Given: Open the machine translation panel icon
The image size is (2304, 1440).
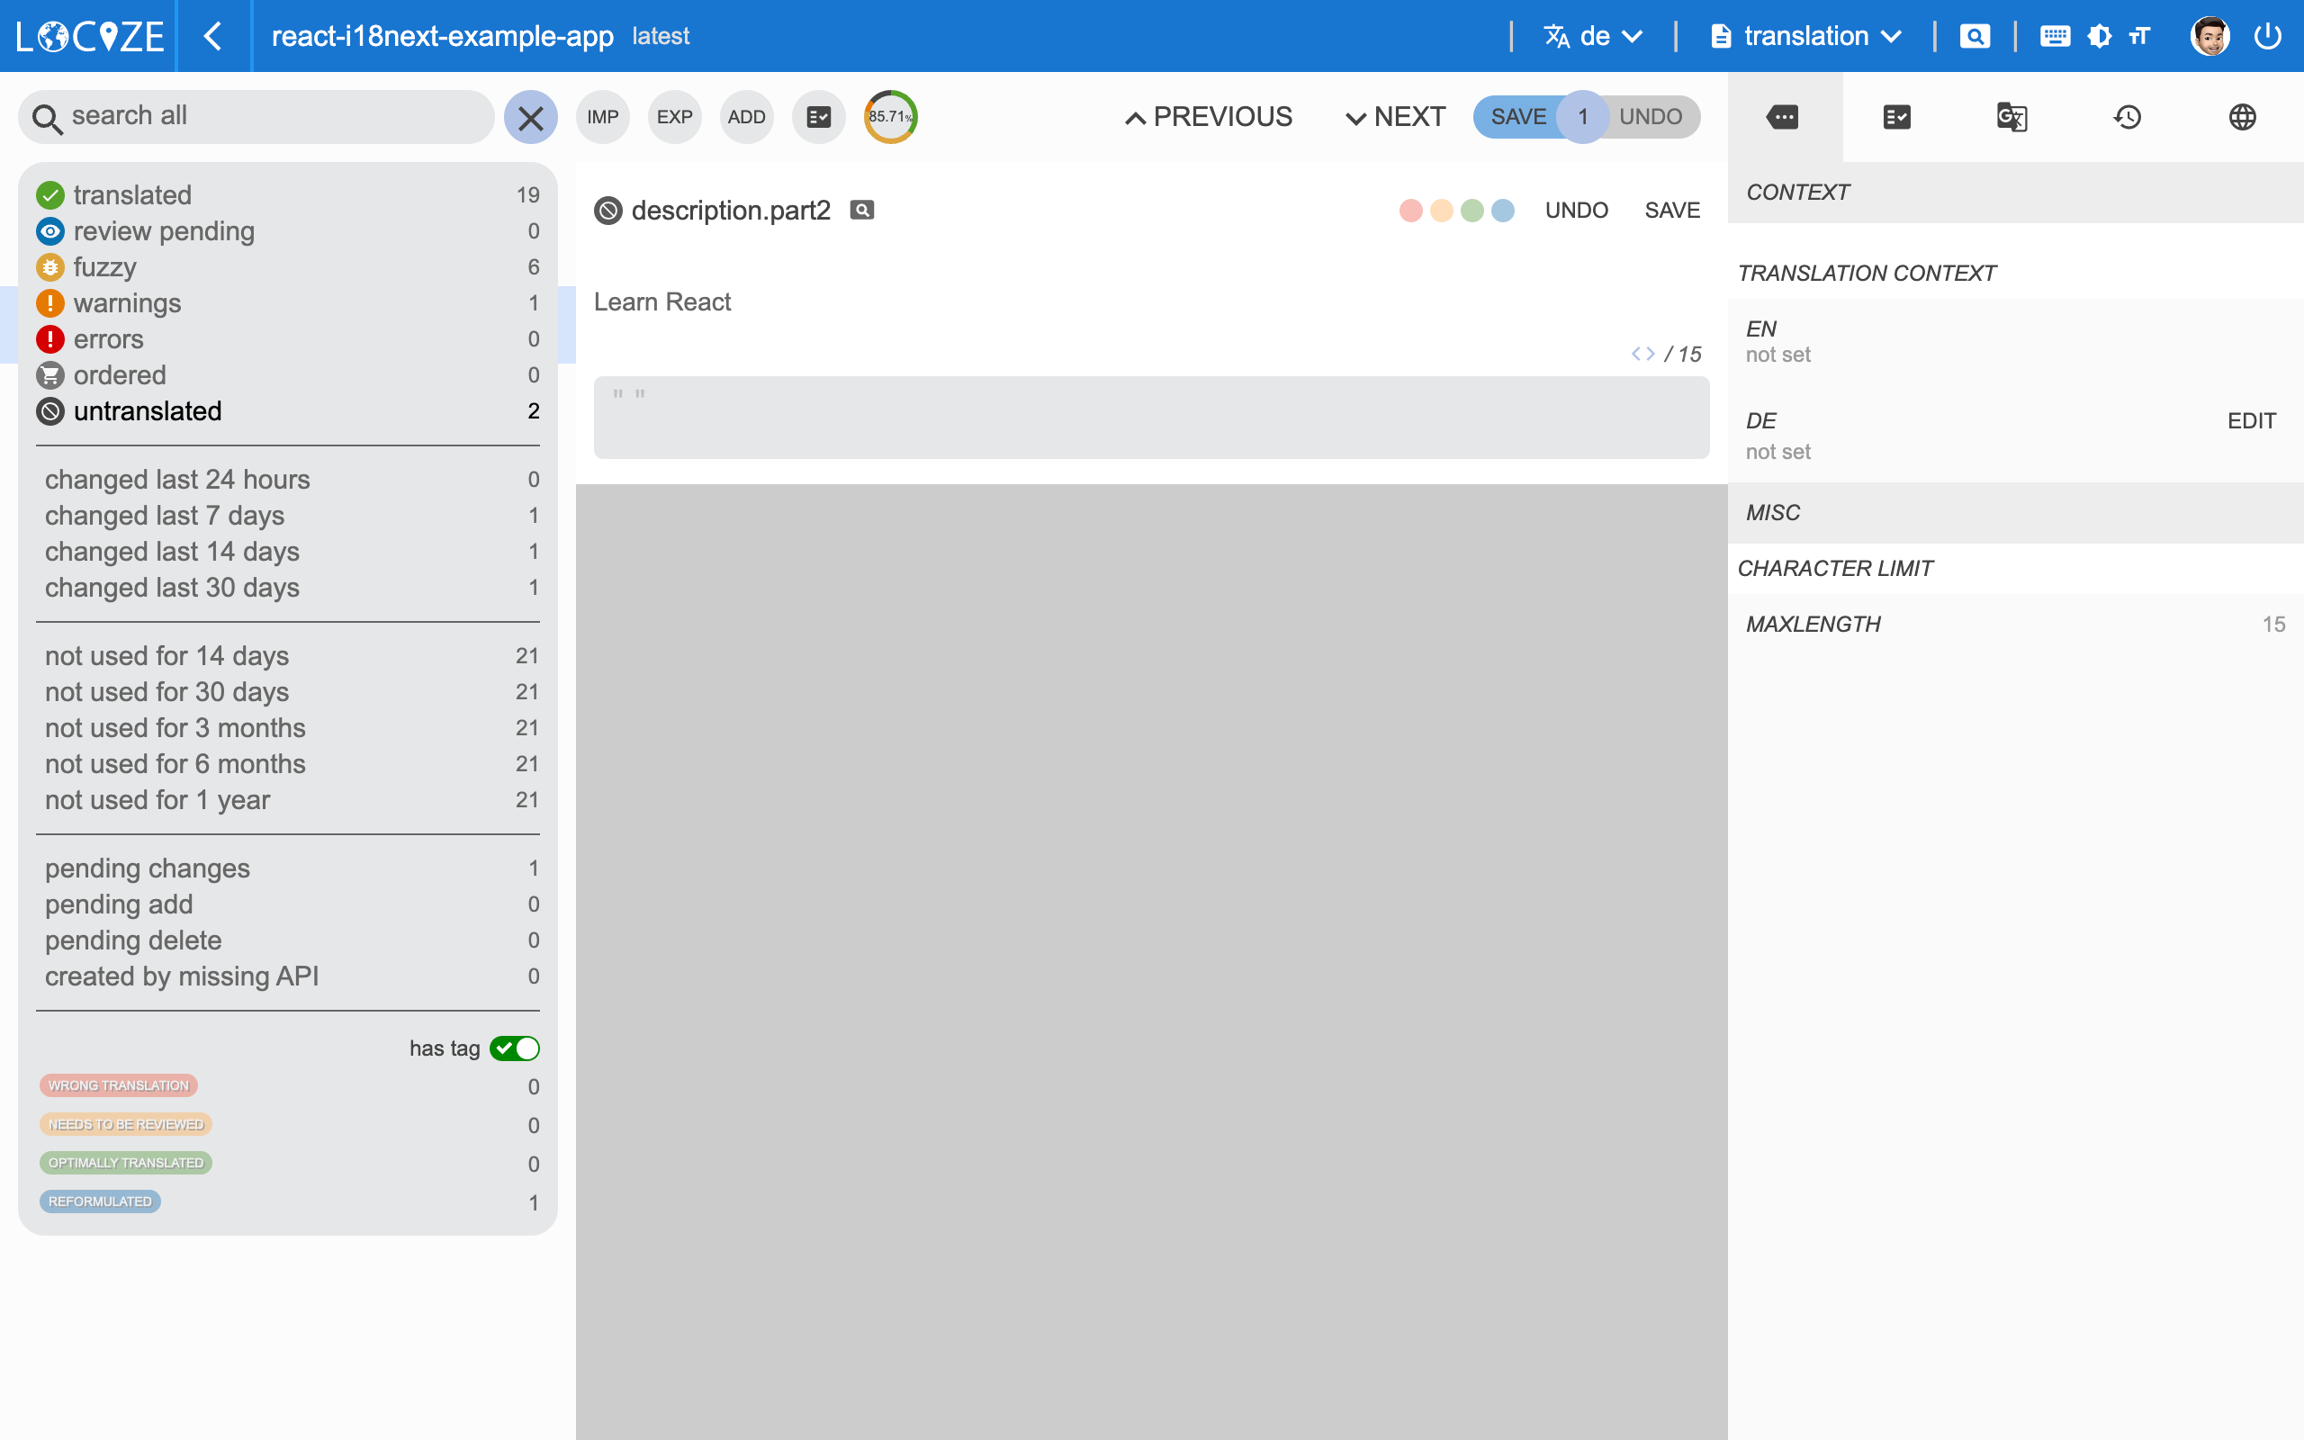Looking at the screenshot, I should pyautogui.click(x=2011, y=117).
